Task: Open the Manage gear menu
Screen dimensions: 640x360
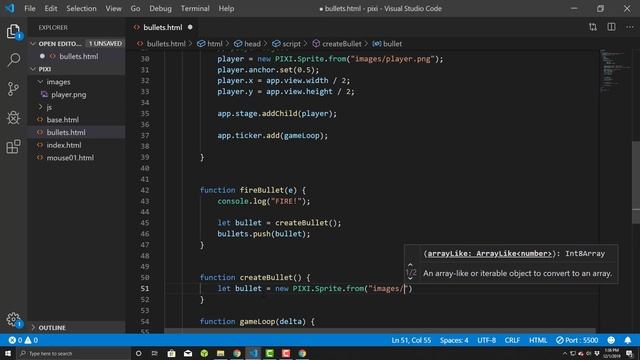Action: tap(13, 319)
